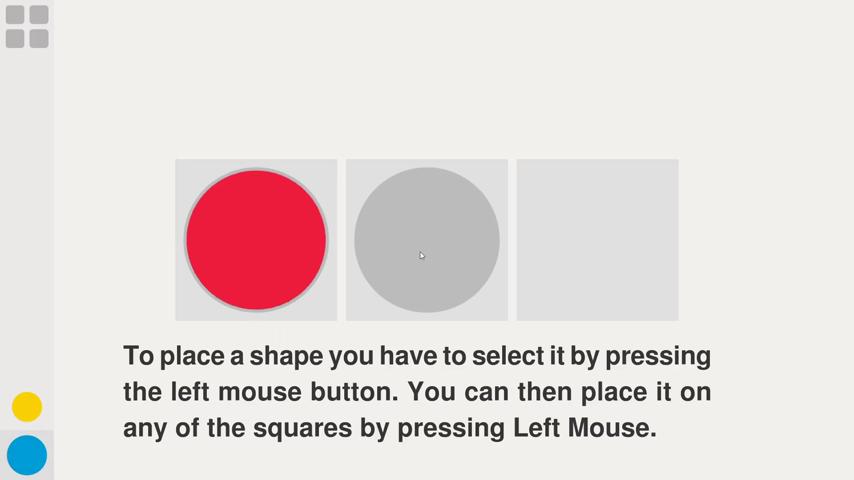Viewport: 854px width, 480px height.
Task: Pick the red circle in the first square
Action: 256,240
